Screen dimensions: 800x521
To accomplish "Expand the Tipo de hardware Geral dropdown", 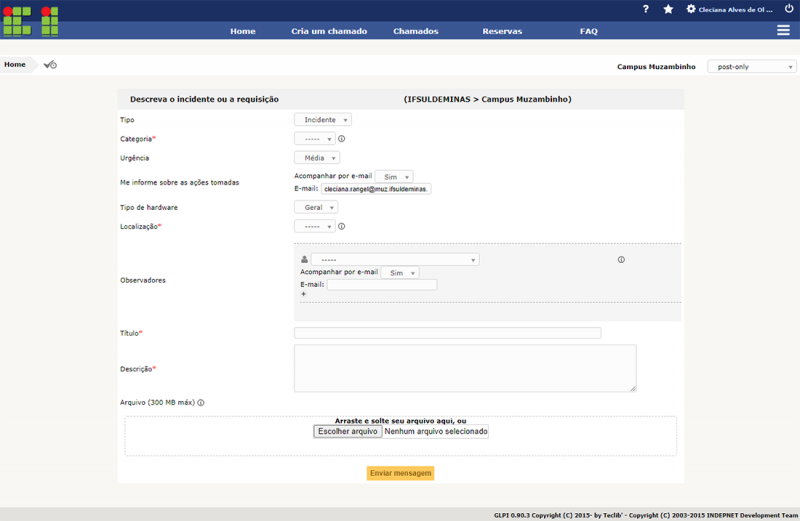I will click(x=316, y=208).
